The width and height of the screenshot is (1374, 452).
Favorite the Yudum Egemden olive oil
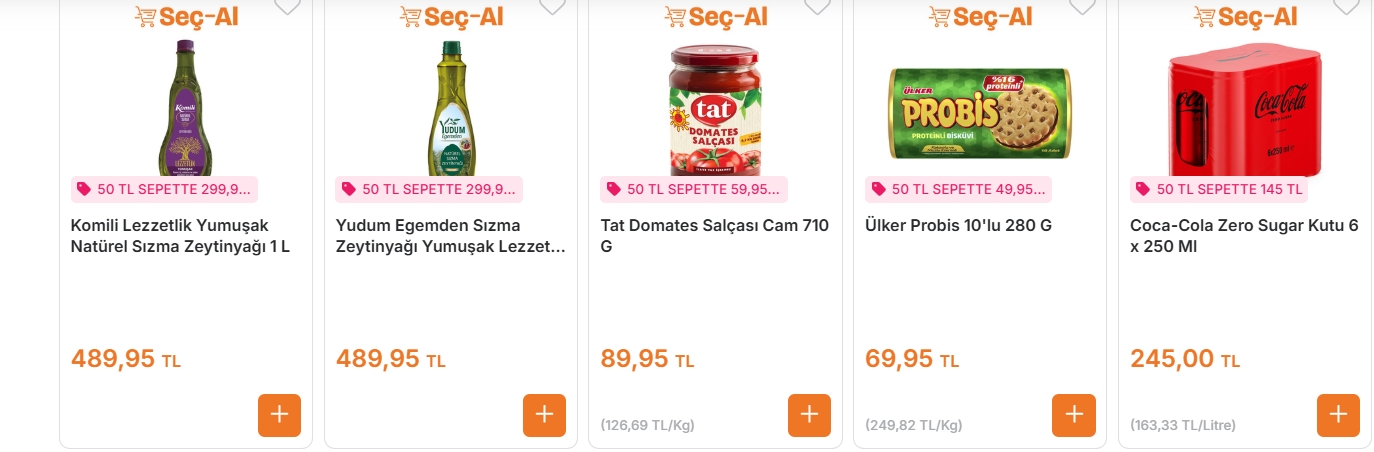[552, 6]
